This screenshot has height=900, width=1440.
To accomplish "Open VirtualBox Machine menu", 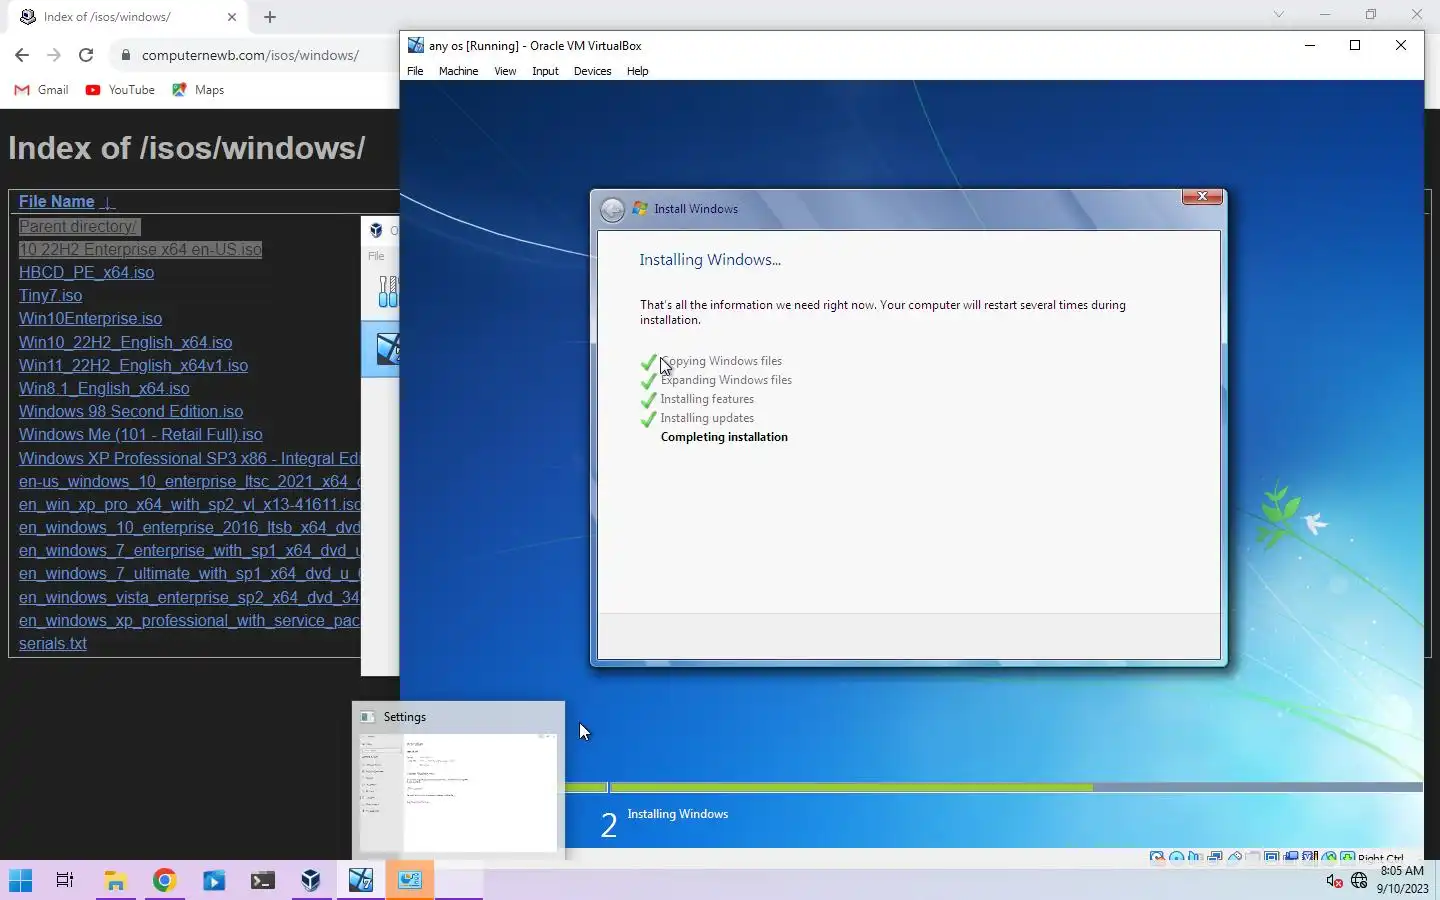I will click(x=458, y=71).
